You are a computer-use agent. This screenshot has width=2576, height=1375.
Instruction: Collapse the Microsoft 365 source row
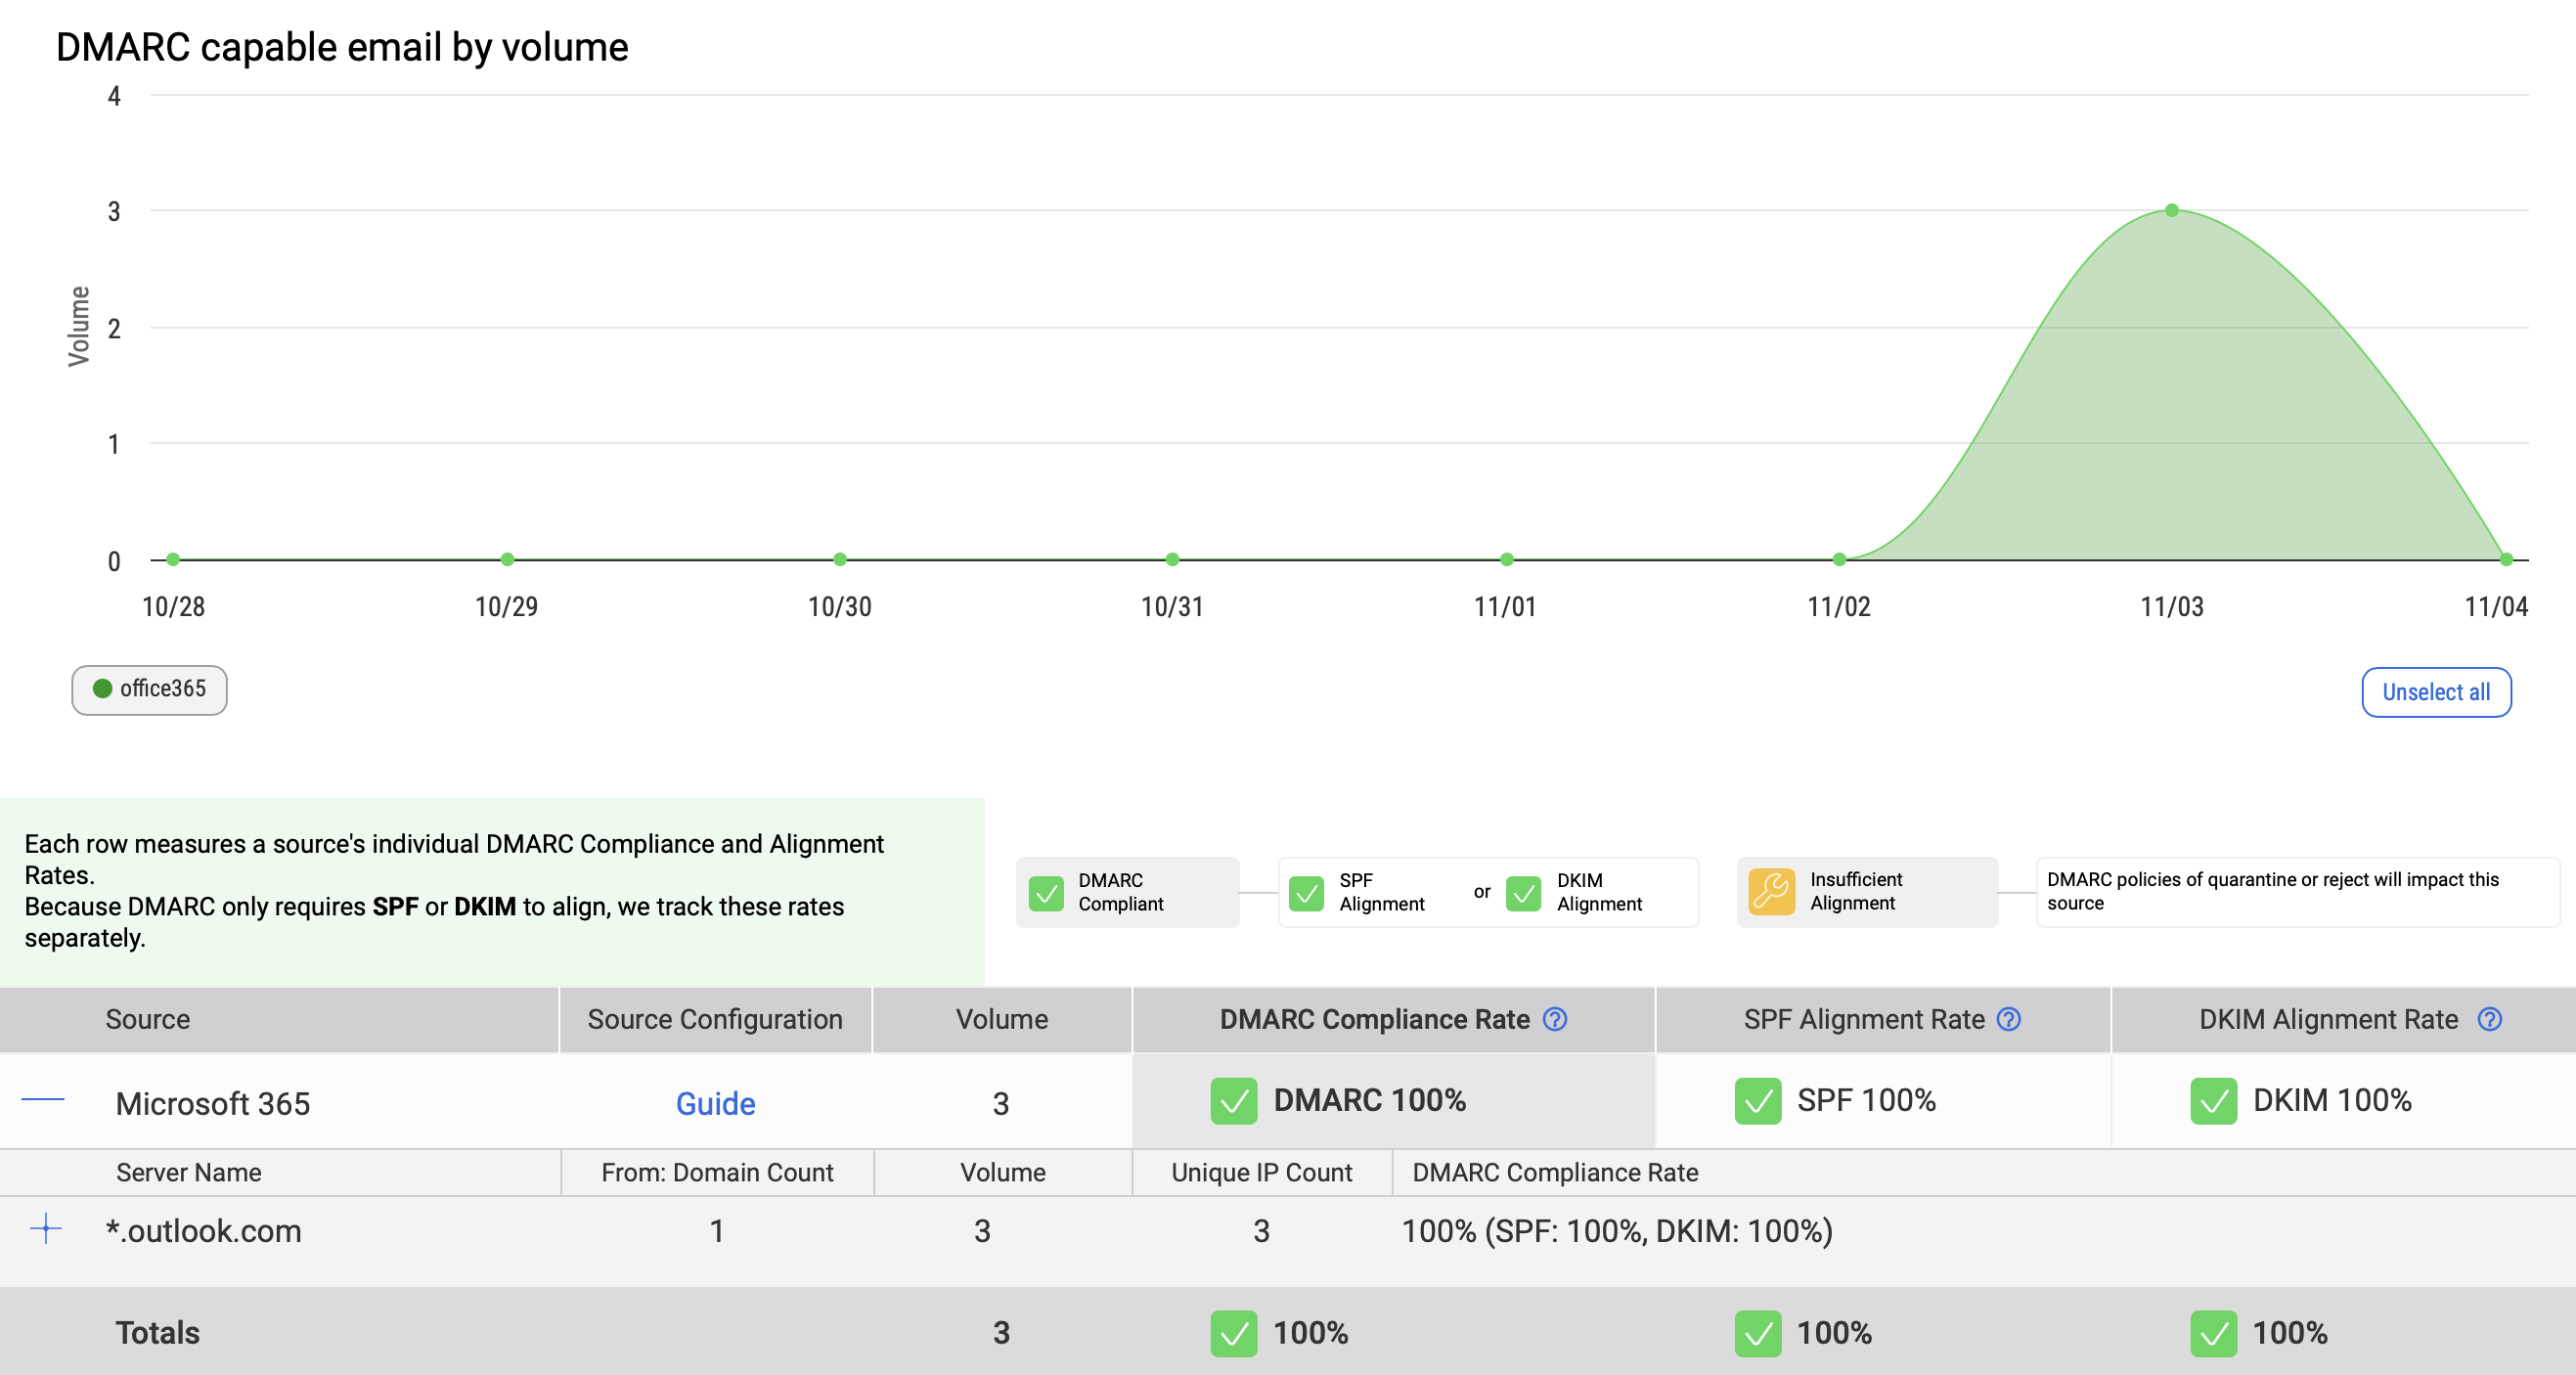(43, 1100)
